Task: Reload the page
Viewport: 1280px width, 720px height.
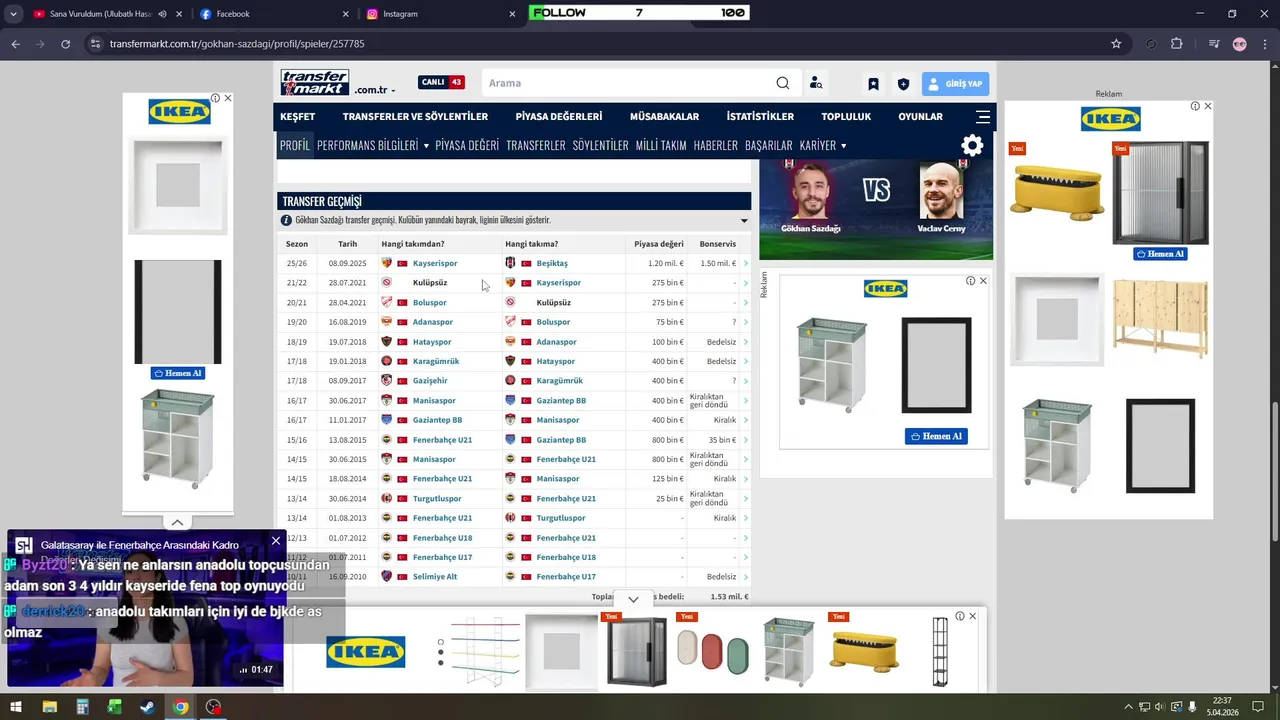Action: (x=66, y=44)
